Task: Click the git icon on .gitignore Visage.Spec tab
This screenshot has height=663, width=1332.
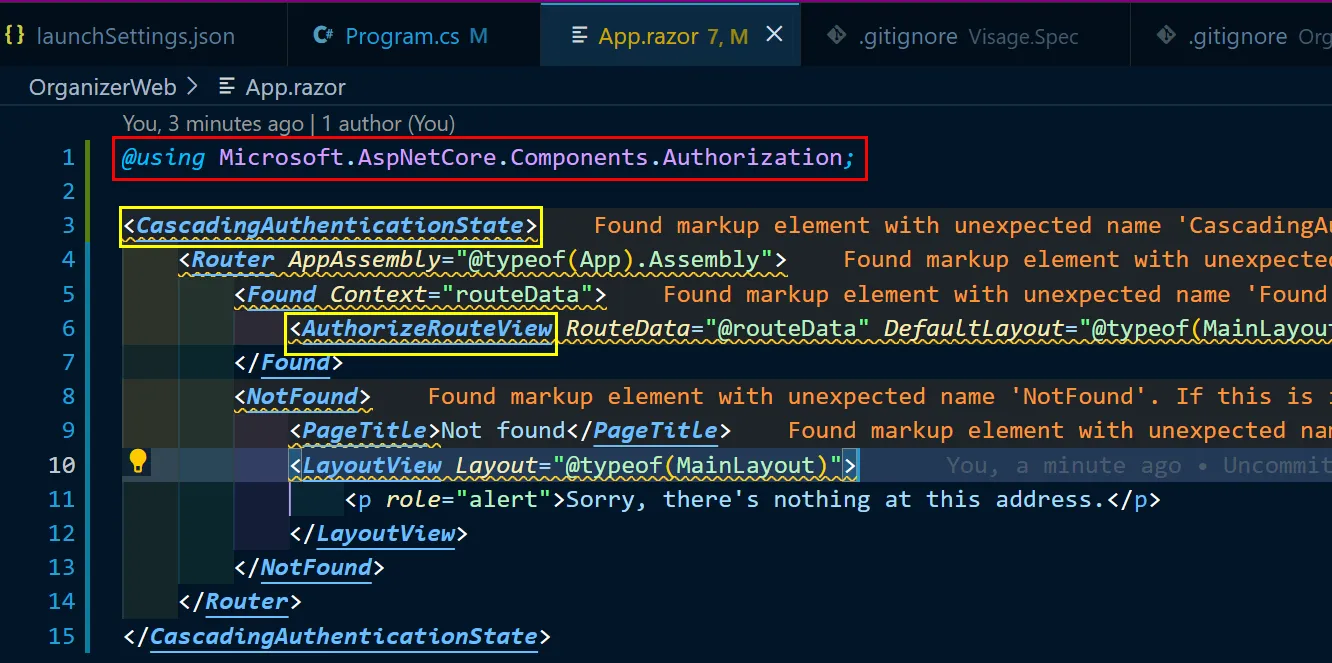Action: pos(837,36)
